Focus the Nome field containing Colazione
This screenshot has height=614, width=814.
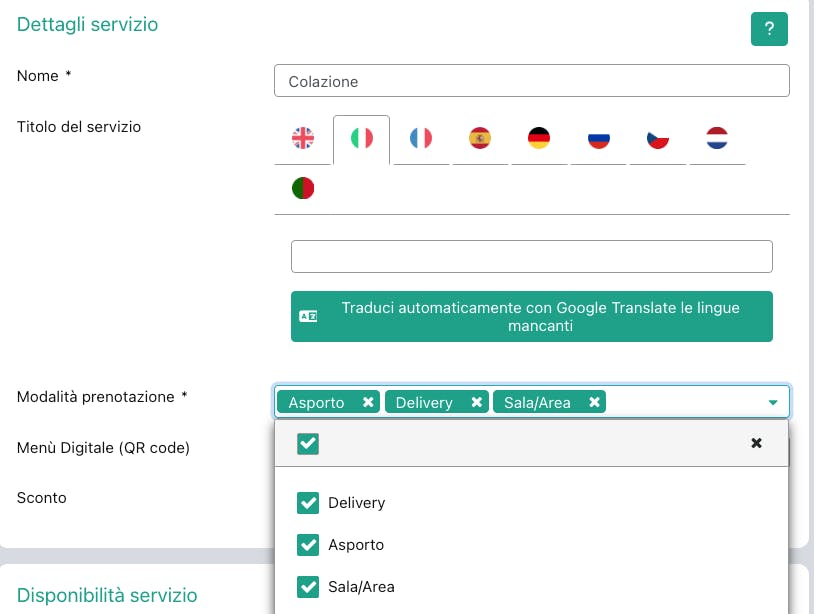coord(532,81)
